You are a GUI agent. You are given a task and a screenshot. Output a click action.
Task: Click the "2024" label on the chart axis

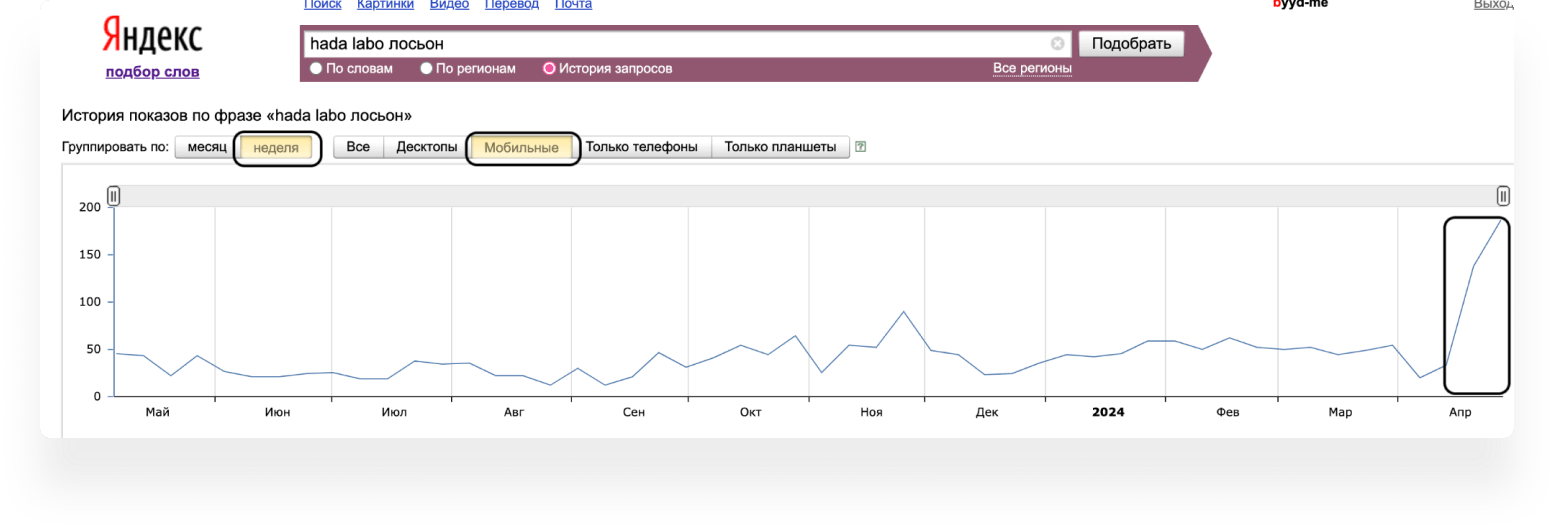click(x=1108, y=412)
